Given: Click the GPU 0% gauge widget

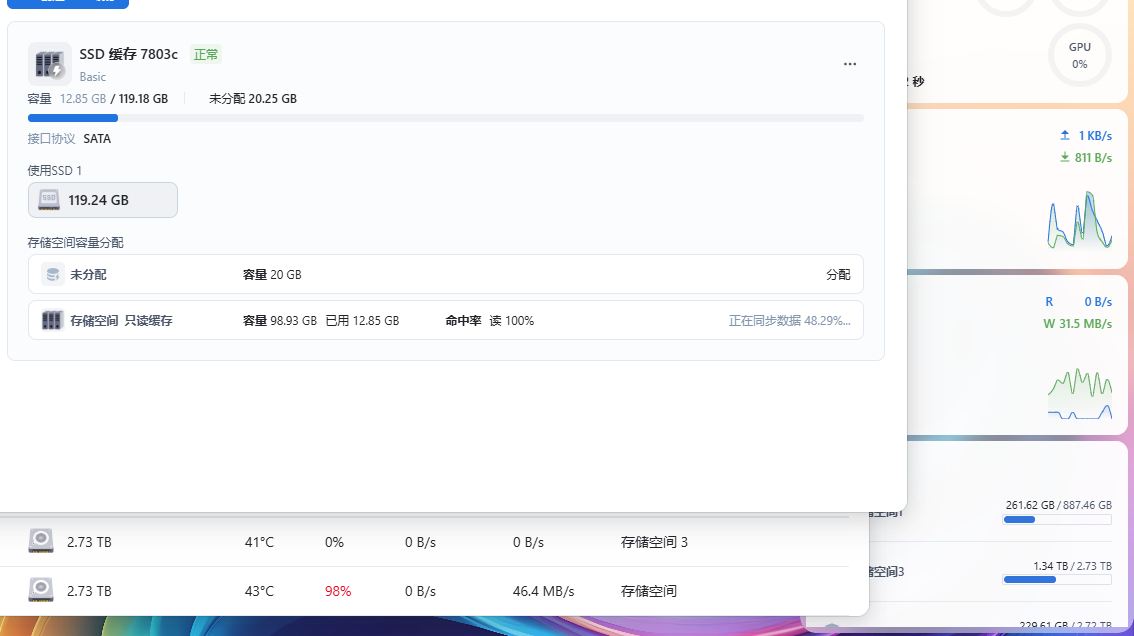Looking at the screenshot, I should [1080, 56].
